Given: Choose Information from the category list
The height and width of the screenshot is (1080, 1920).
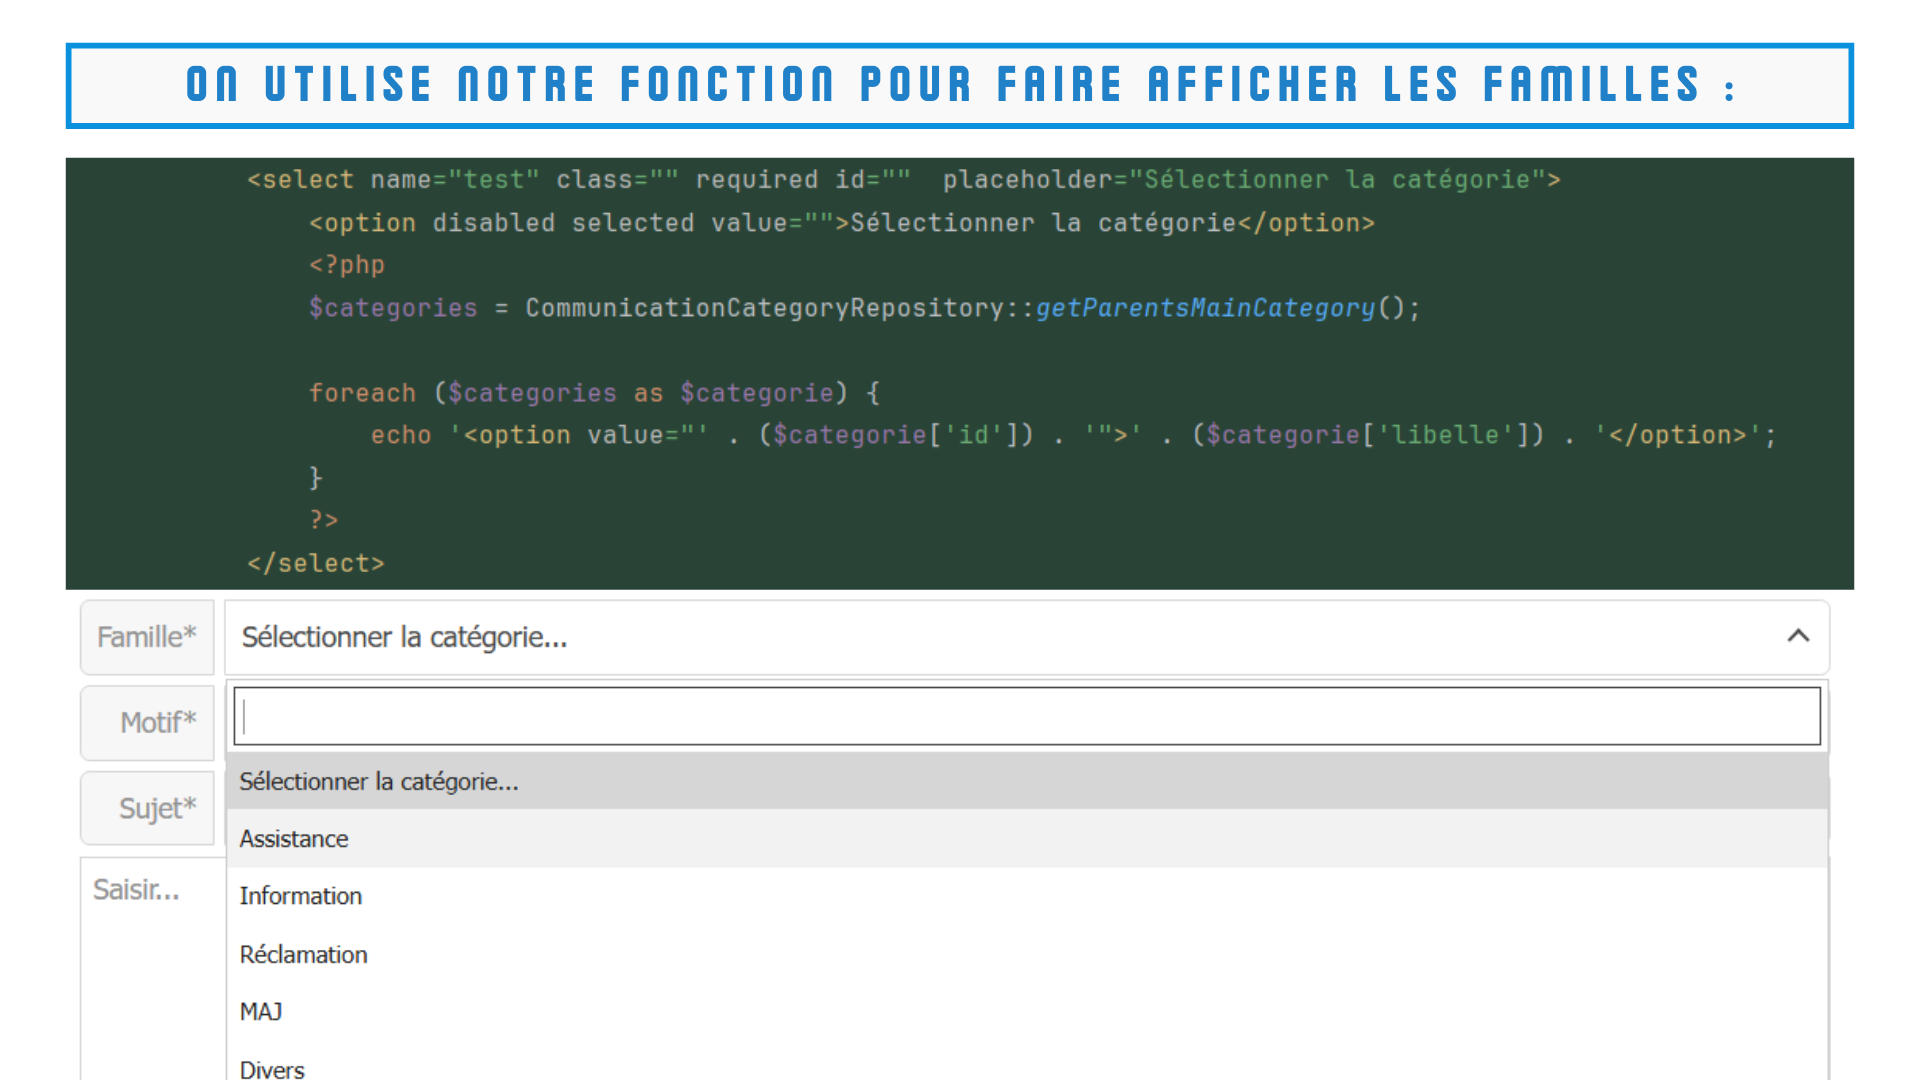Looking at the screenshot, I should coord(301,896).
